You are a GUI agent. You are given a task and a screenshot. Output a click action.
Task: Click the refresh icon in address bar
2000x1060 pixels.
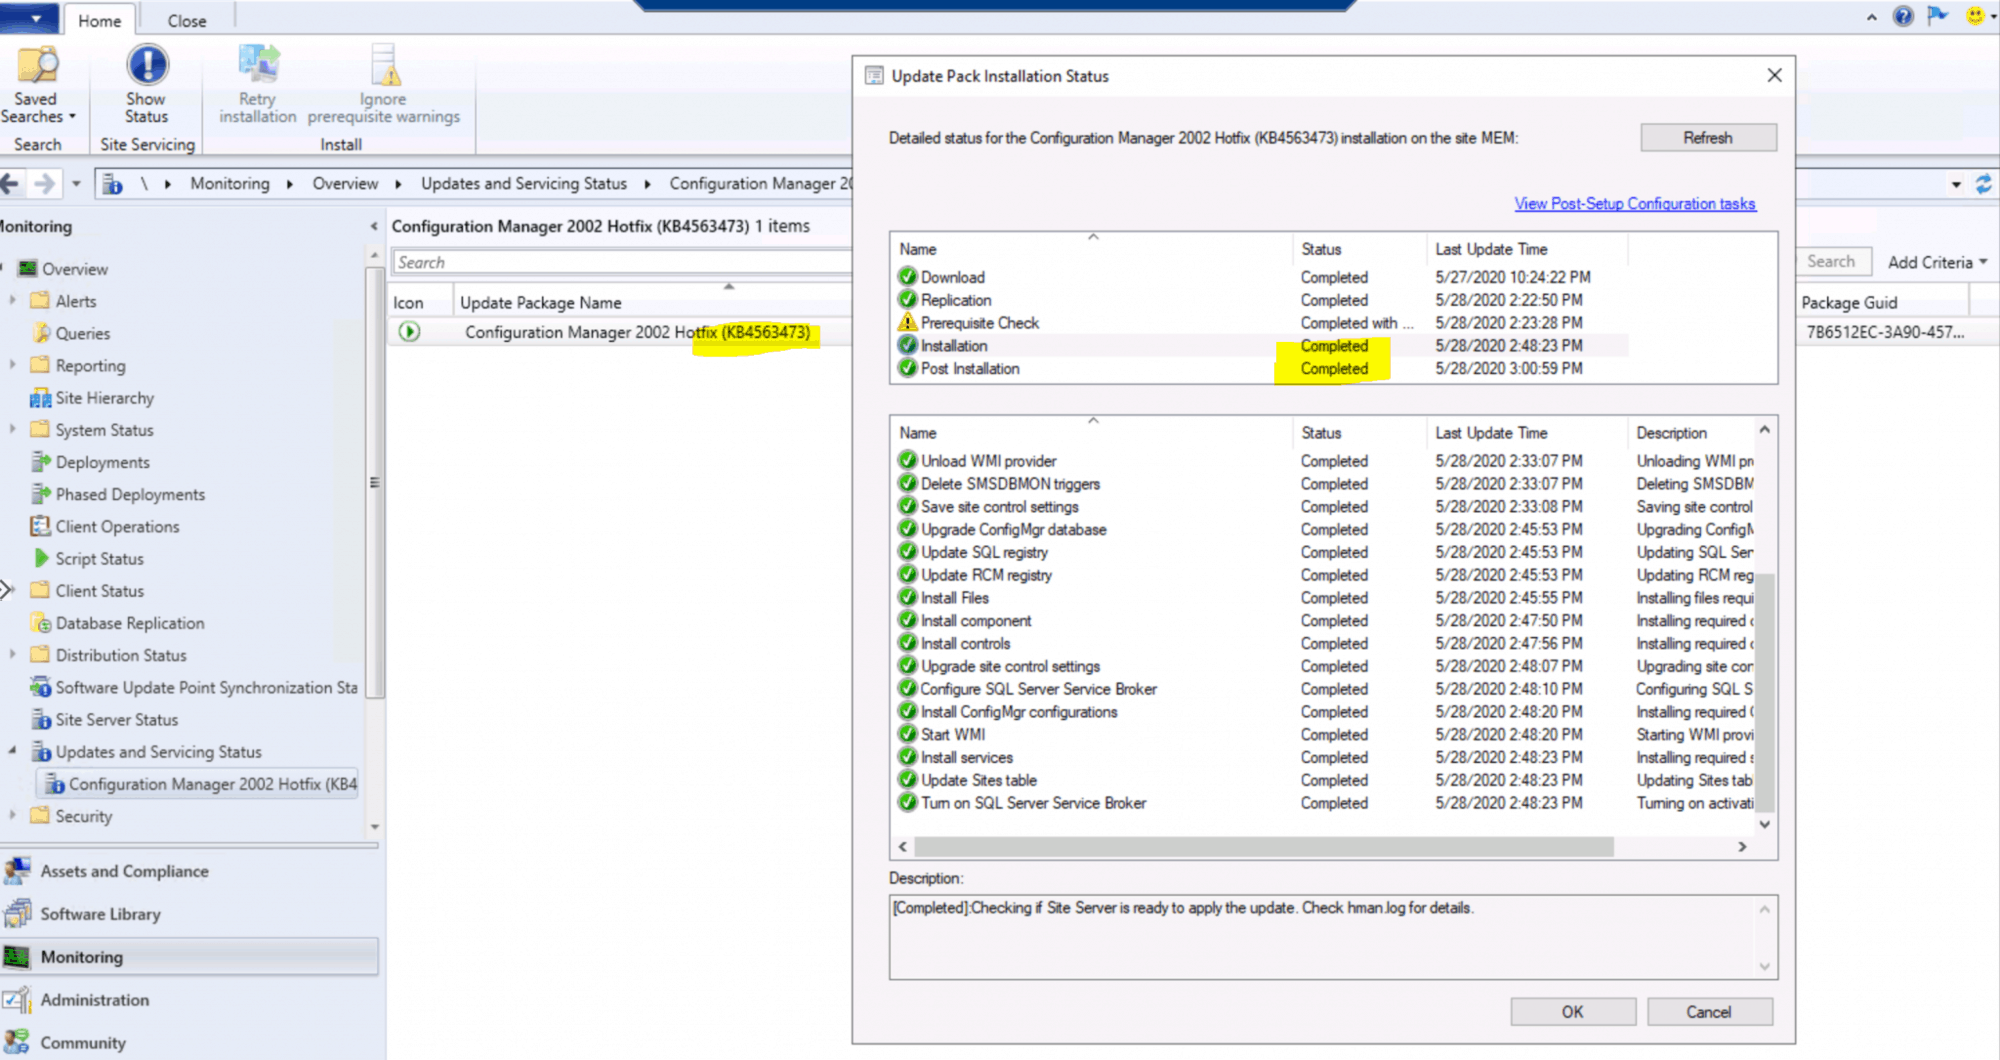[x=1984, y=184]
